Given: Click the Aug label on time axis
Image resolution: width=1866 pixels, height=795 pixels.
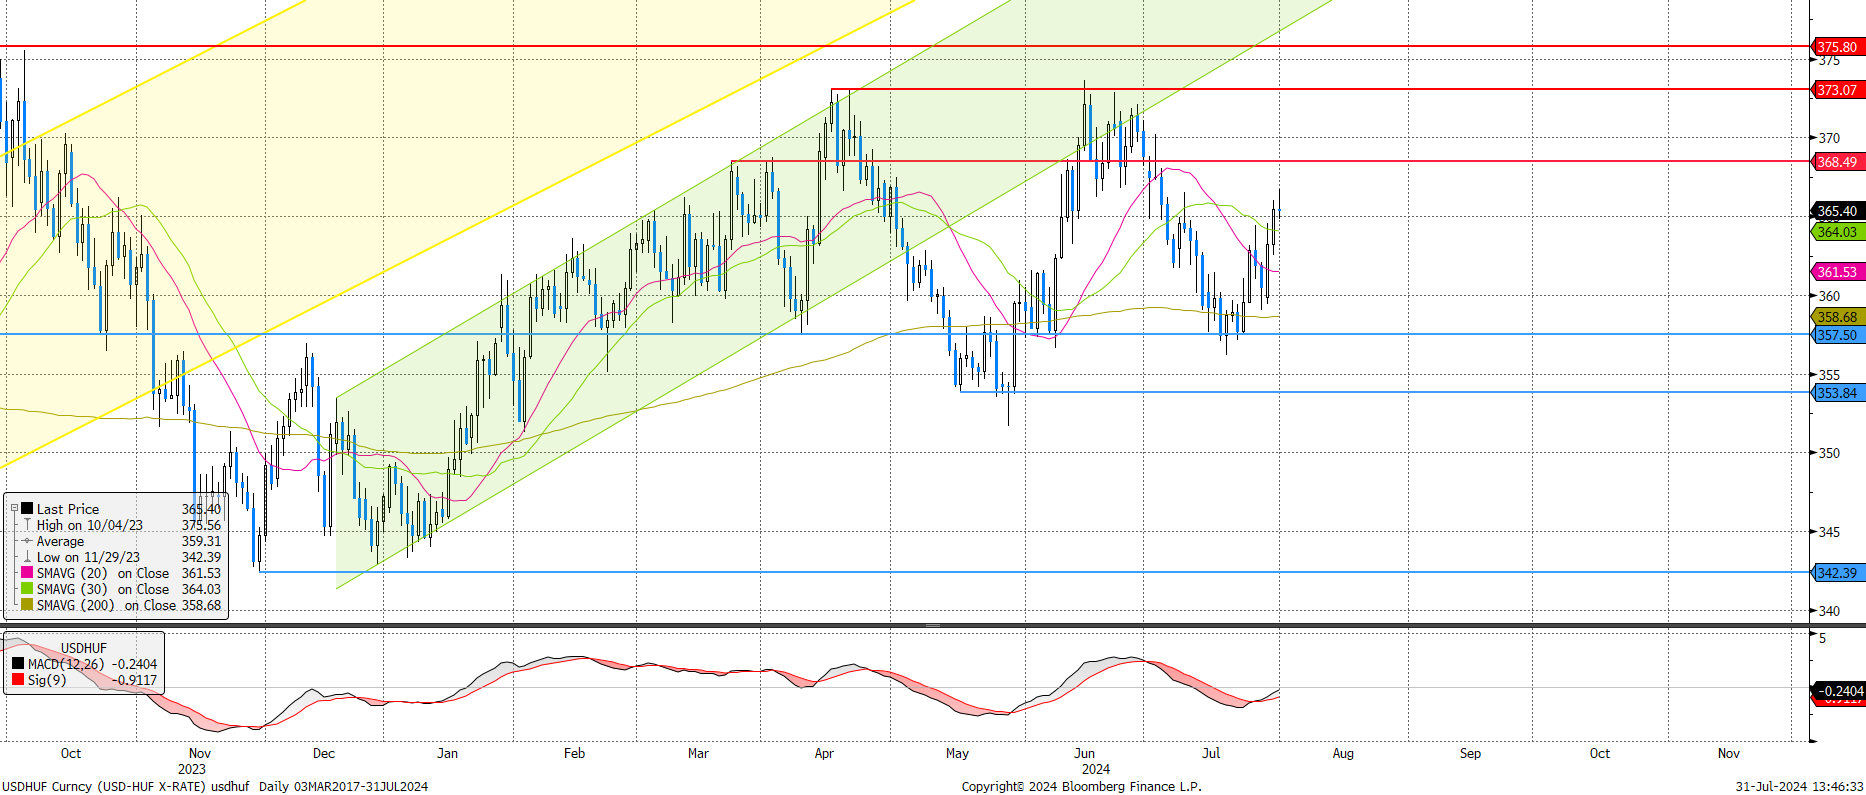Looking at the screenshot, I should click(1343, 753).
